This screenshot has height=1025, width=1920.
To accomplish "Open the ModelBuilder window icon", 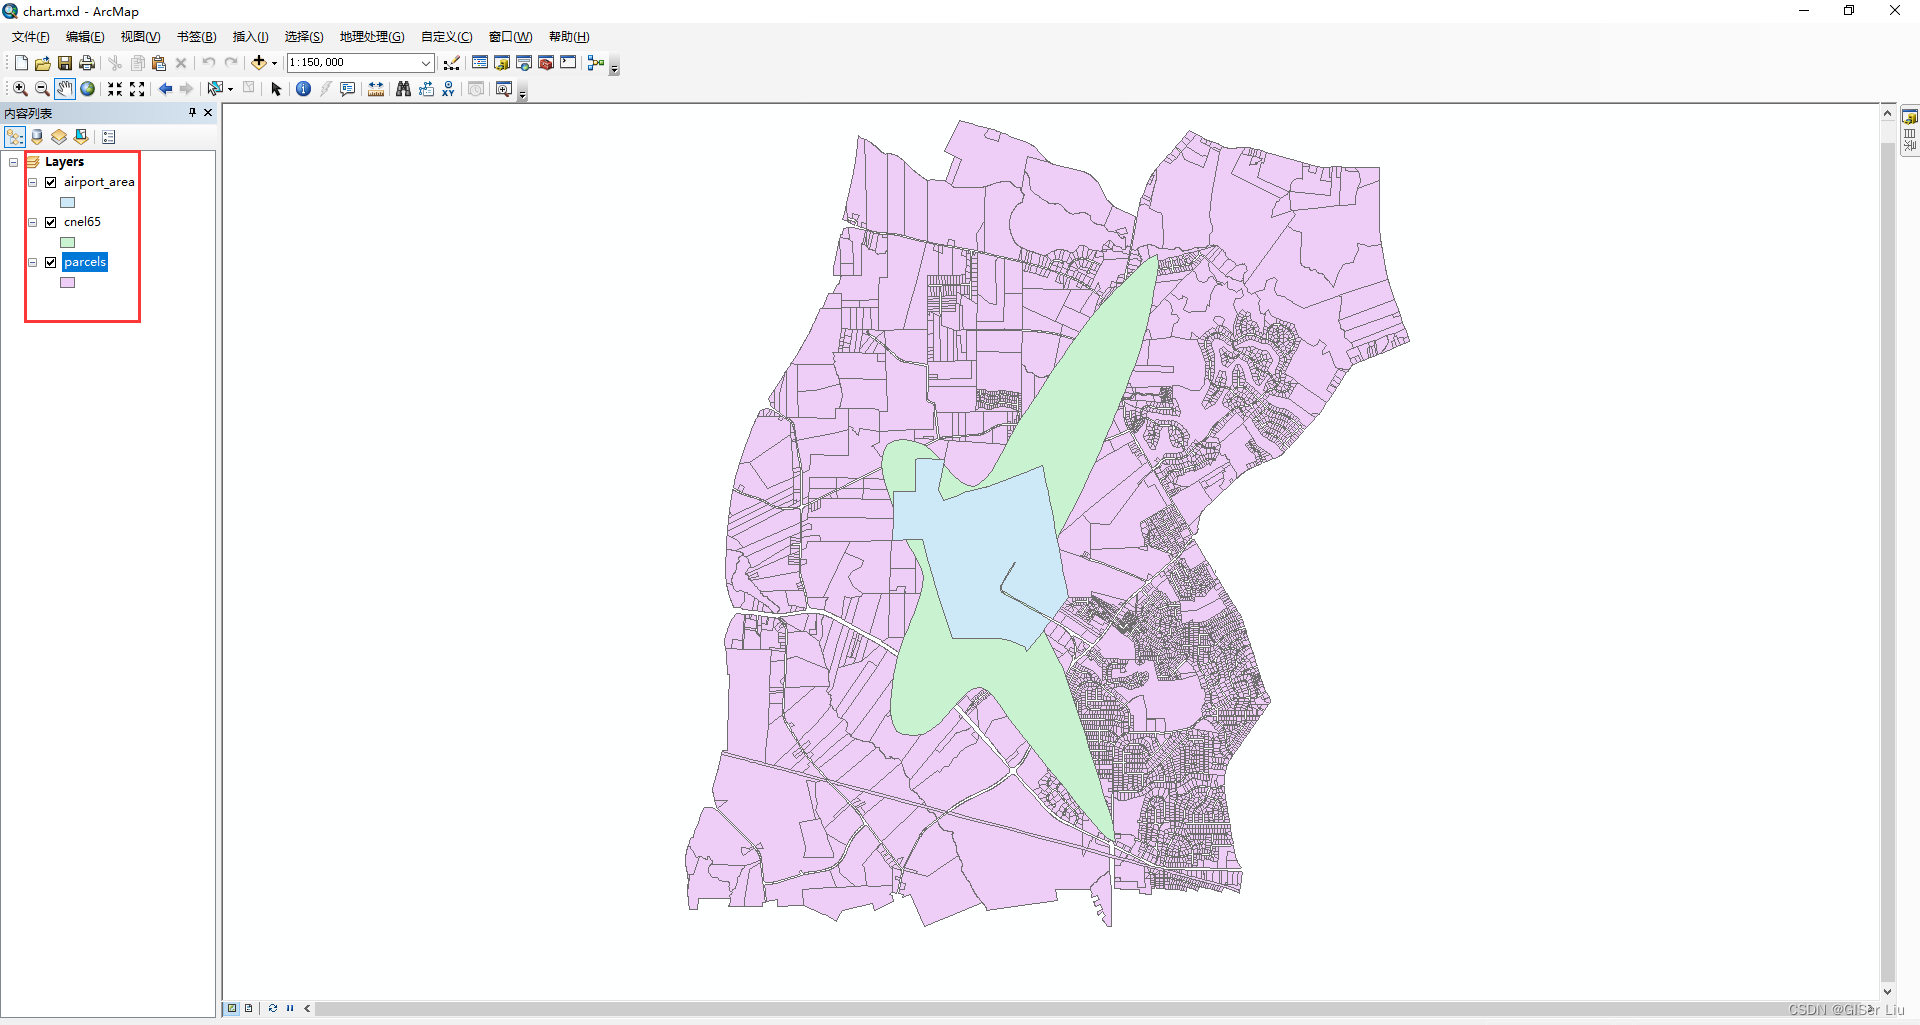I will click(x=596, y=63).
